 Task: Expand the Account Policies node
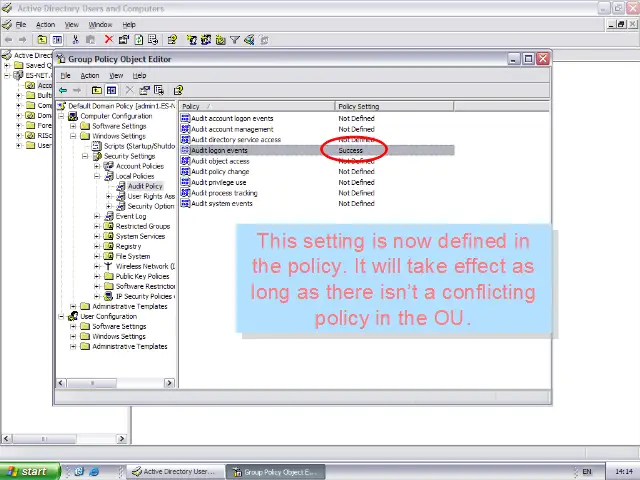pos(97,166)
